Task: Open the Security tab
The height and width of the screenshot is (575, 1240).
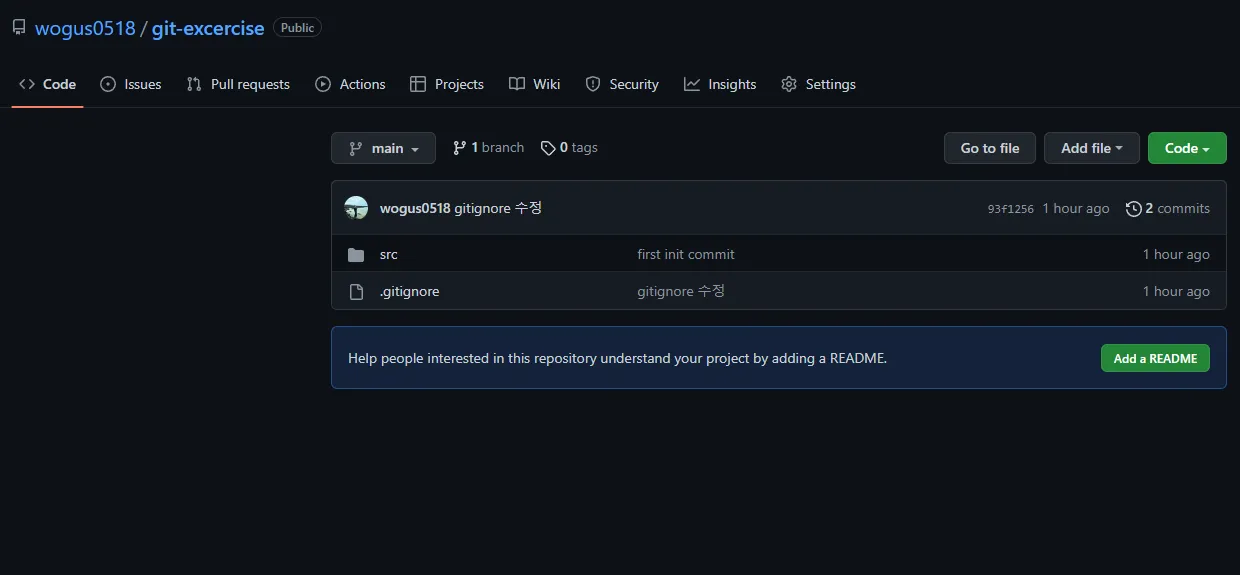Action: tap(622, 84)
